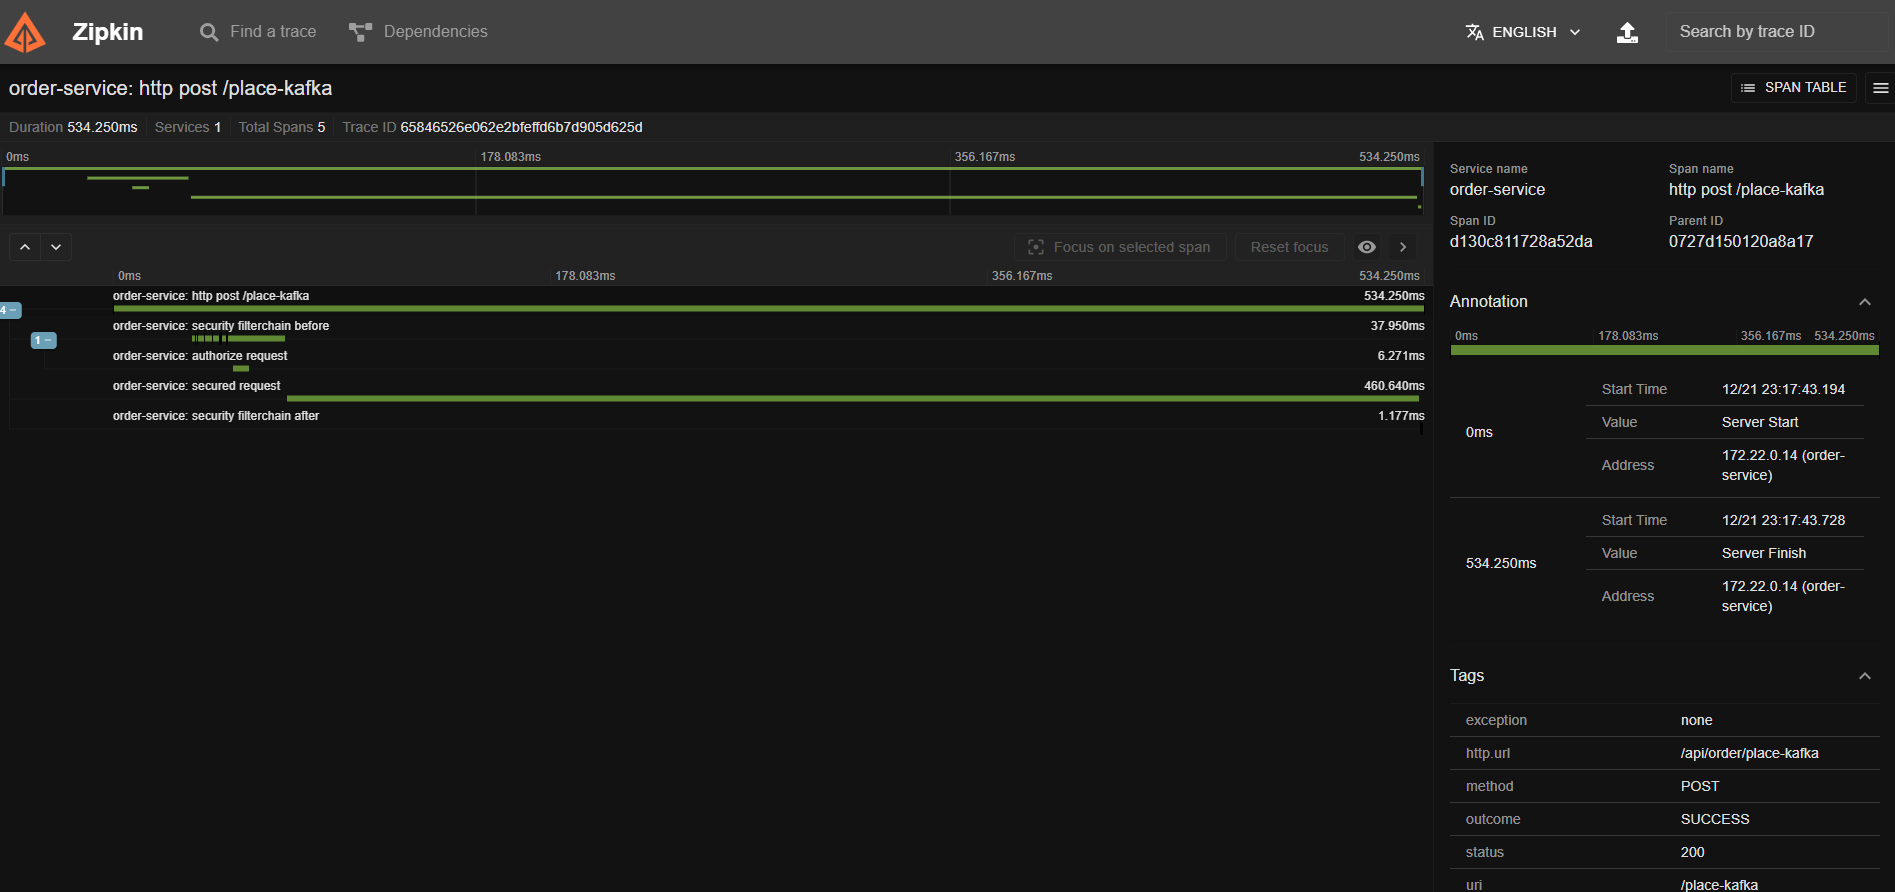
Task: Select next span with down arrow
Action: click(x=56, y=247)
